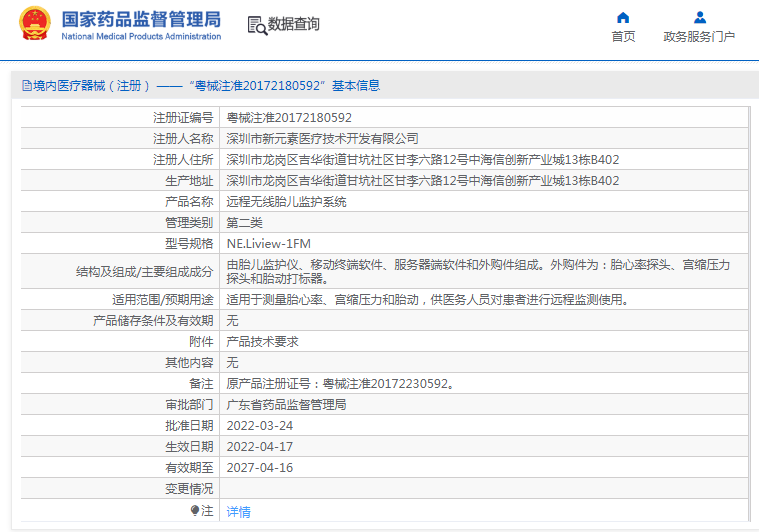Click the document icon before 境内医疗器械
Screen dimensions: 759x532
point(27,86)
